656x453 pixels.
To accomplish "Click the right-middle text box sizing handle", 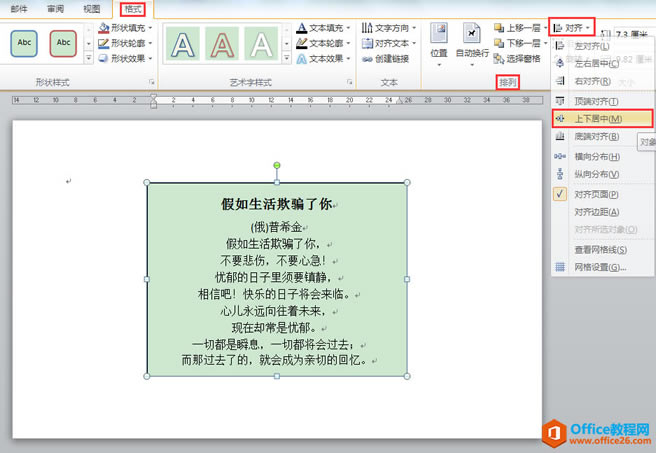I will [407, 279].
